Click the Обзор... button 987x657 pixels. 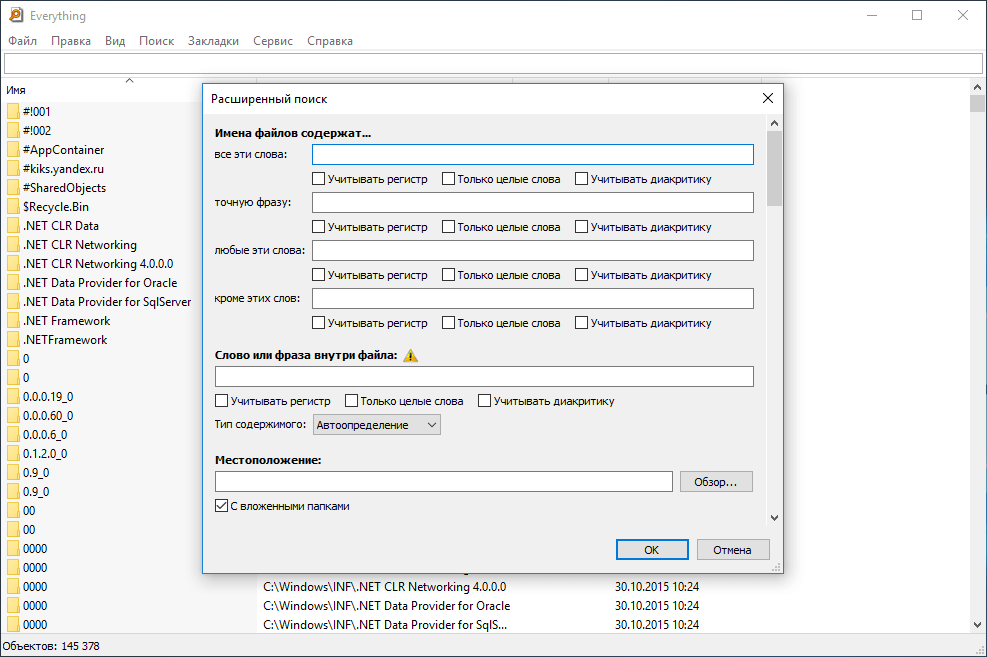(x=716, y=482)
